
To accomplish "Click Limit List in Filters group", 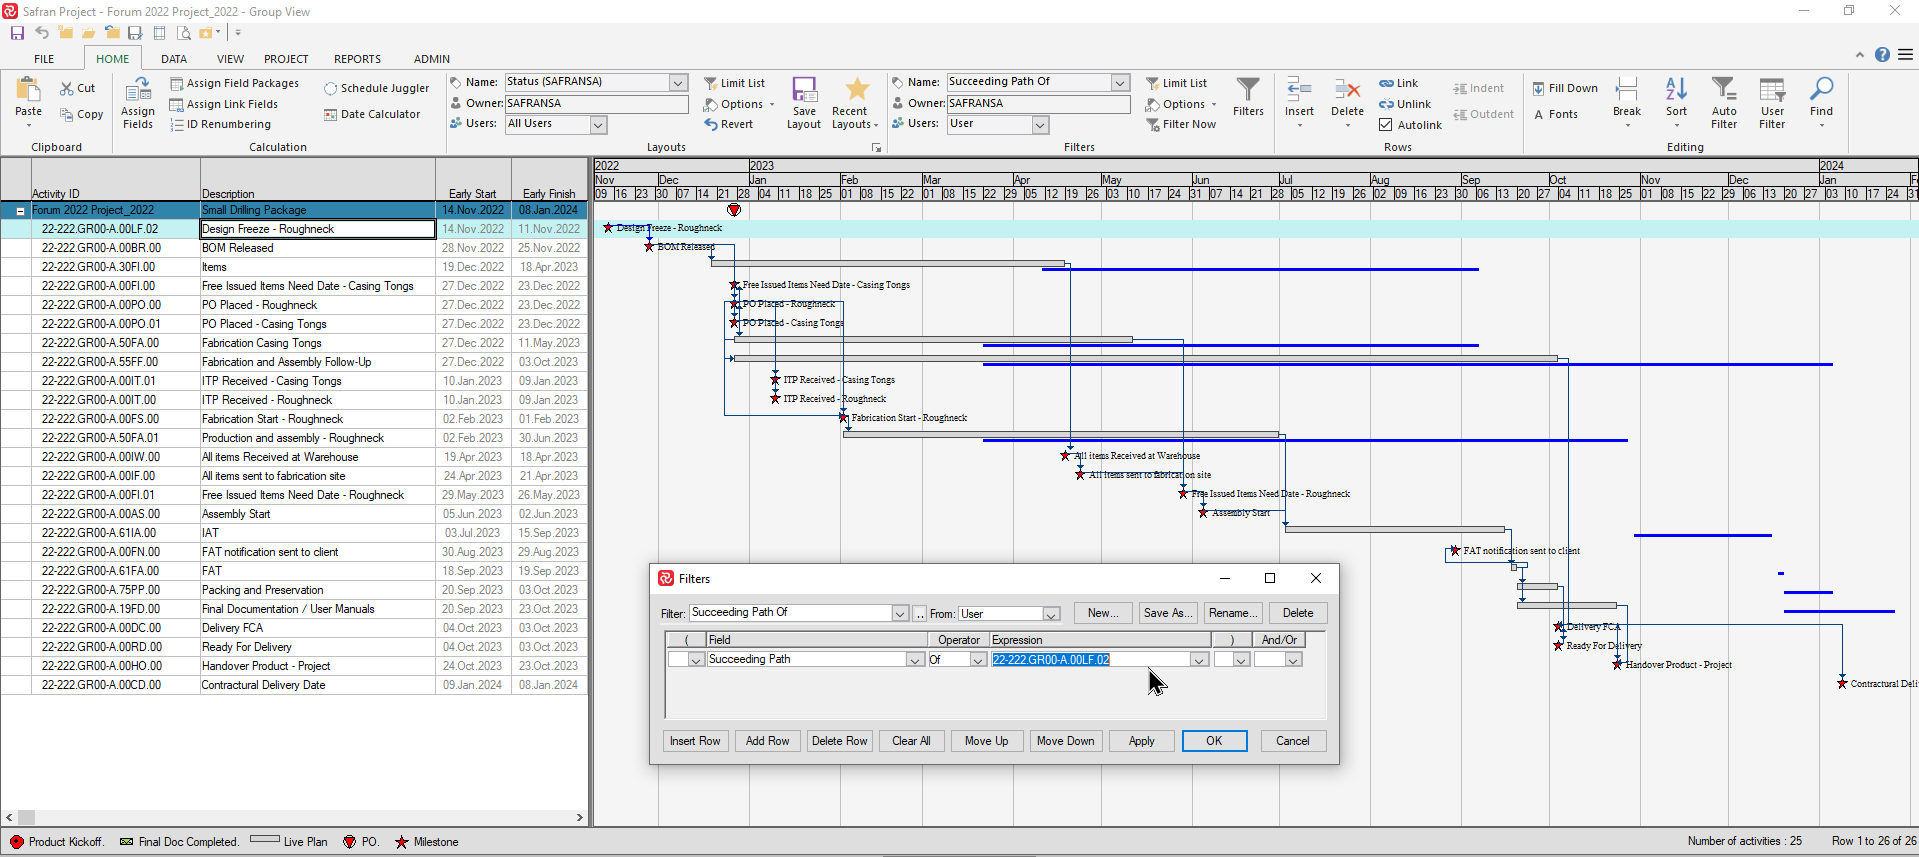I will click(x=1176, y=83).
